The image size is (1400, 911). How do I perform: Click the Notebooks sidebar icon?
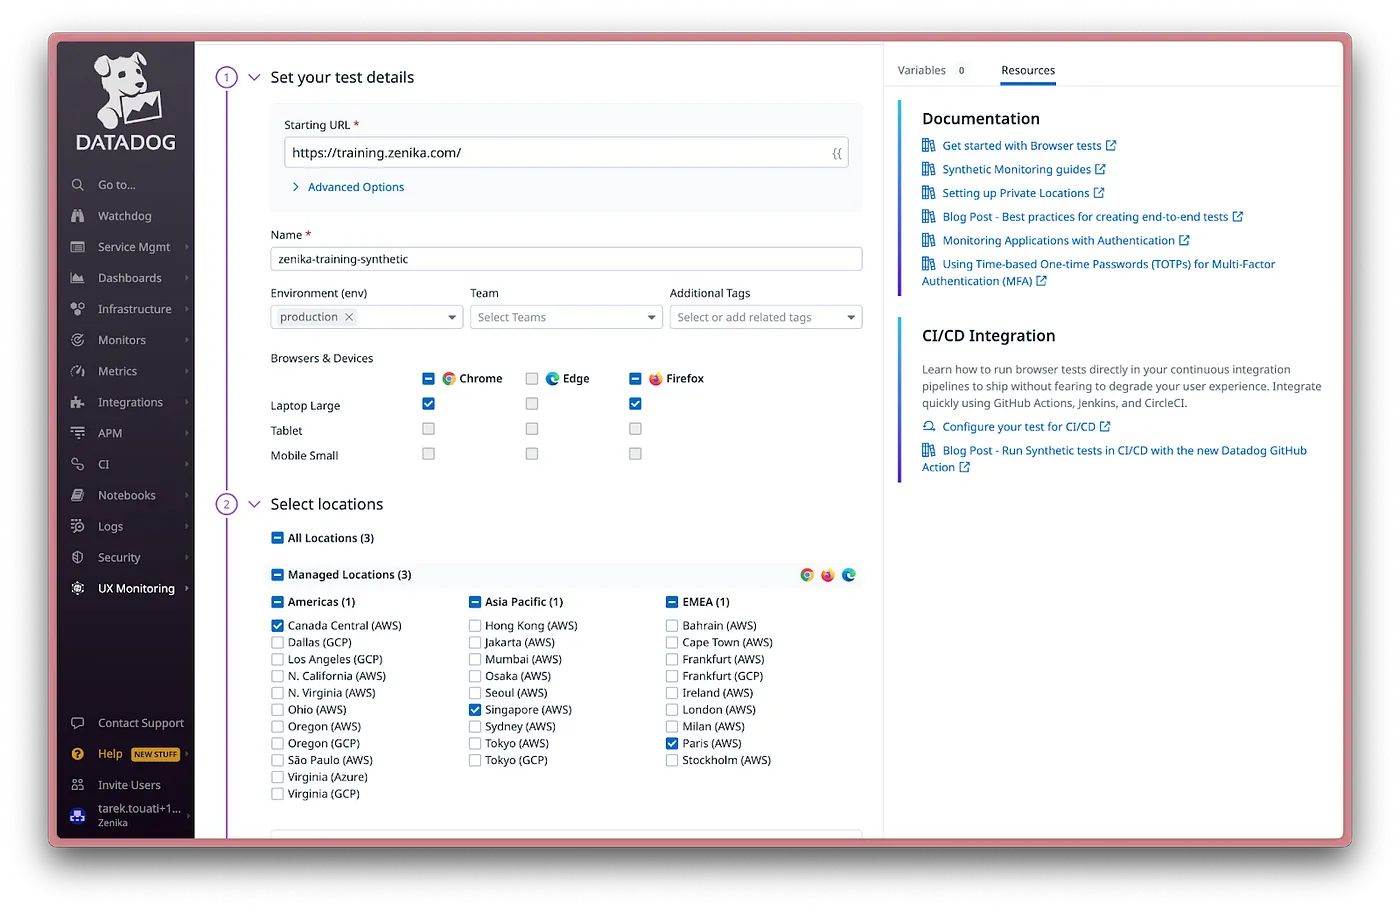pyautogui.click(x=77, y=495)
